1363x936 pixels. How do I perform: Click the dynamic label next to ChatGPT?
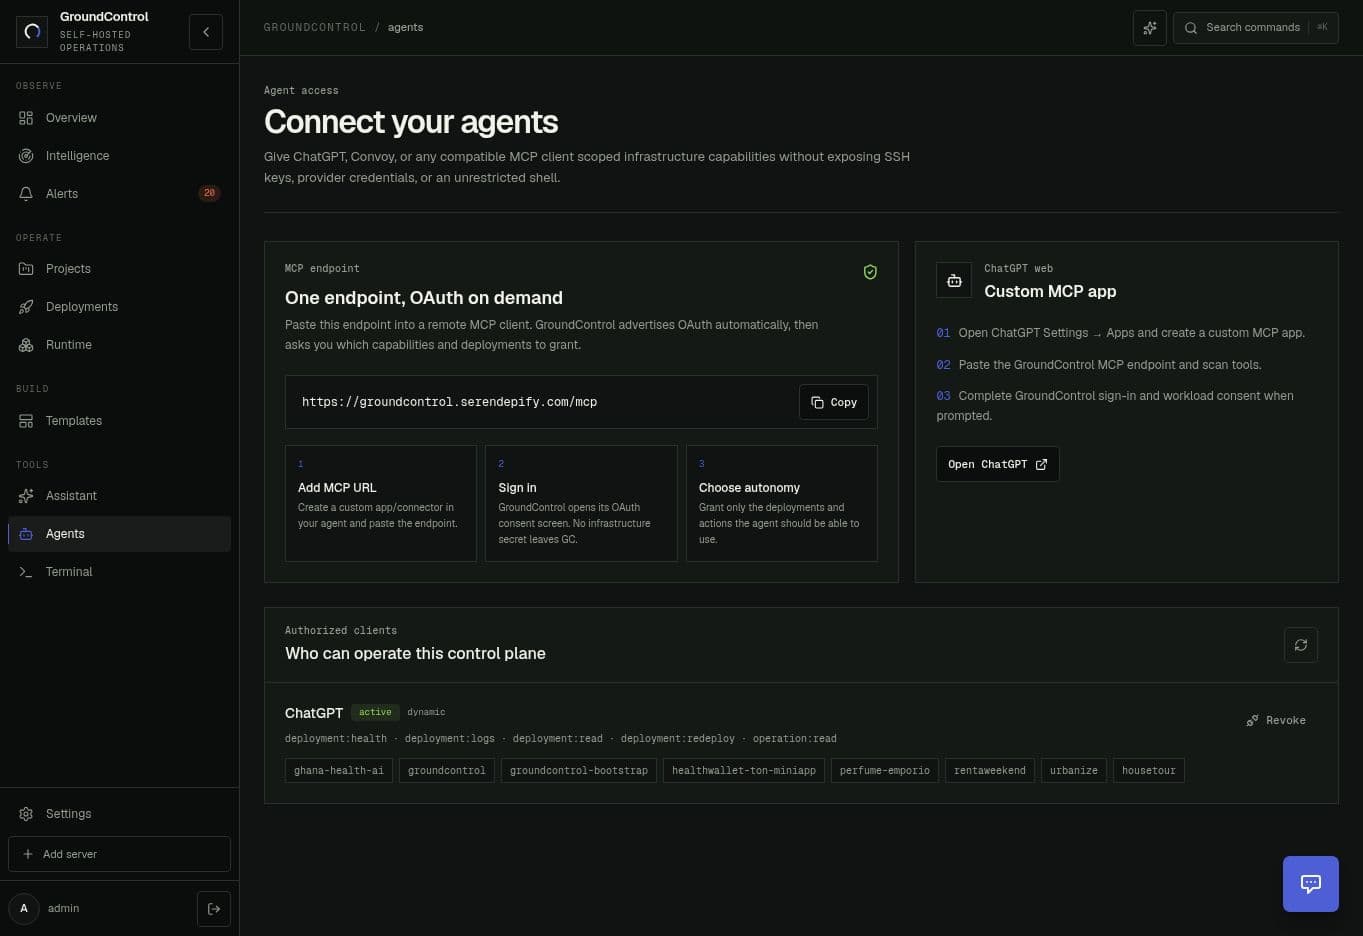(426, 712)
